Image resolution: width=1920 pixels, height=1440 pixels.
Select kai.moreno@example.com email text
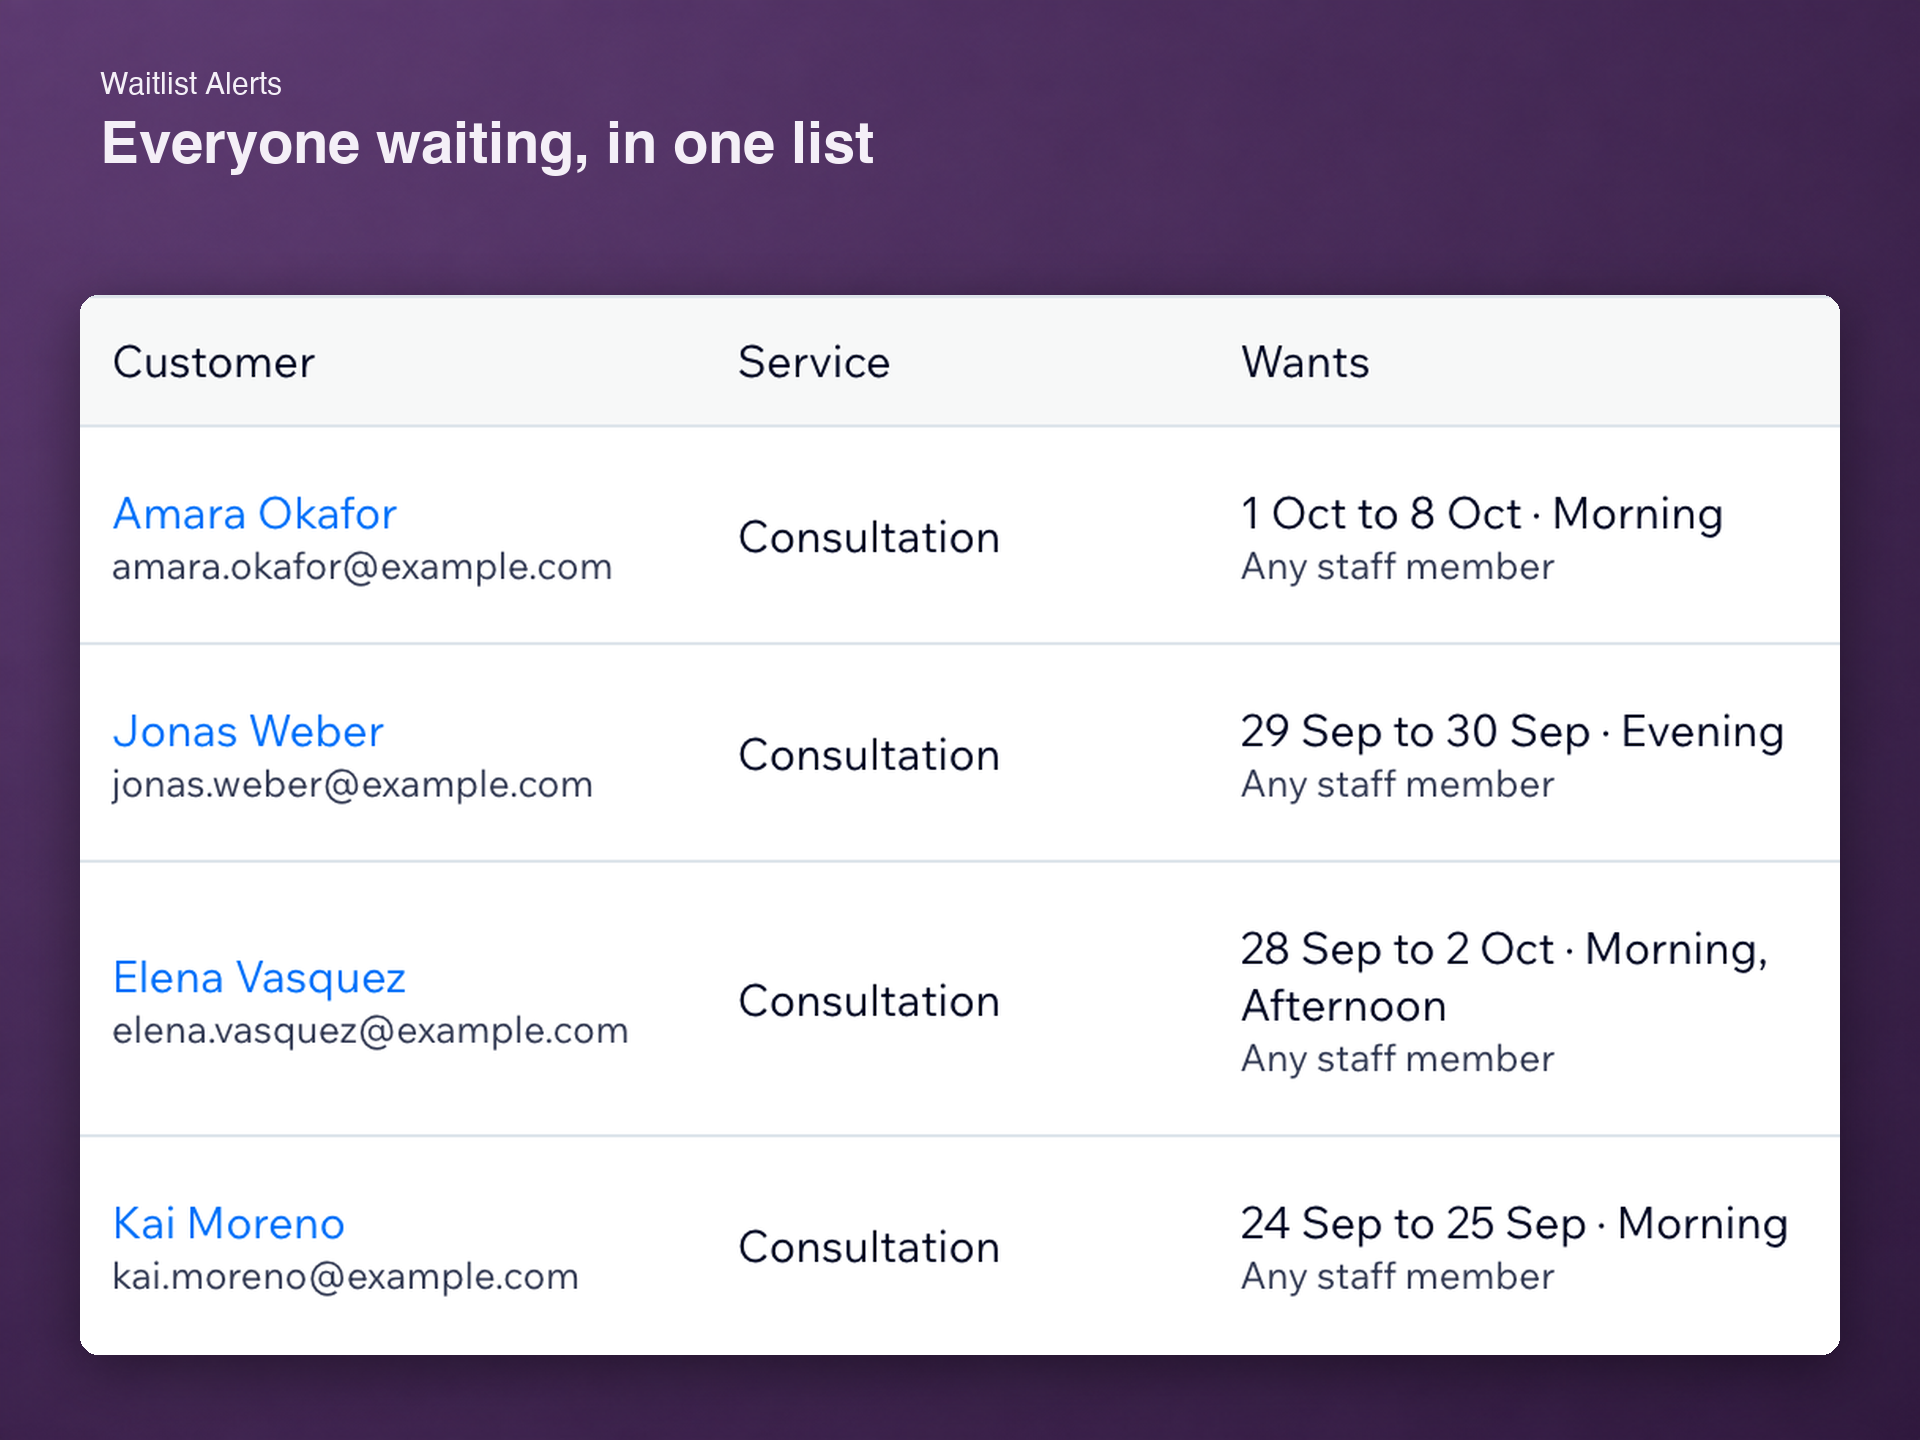(x=345, y=1277)
